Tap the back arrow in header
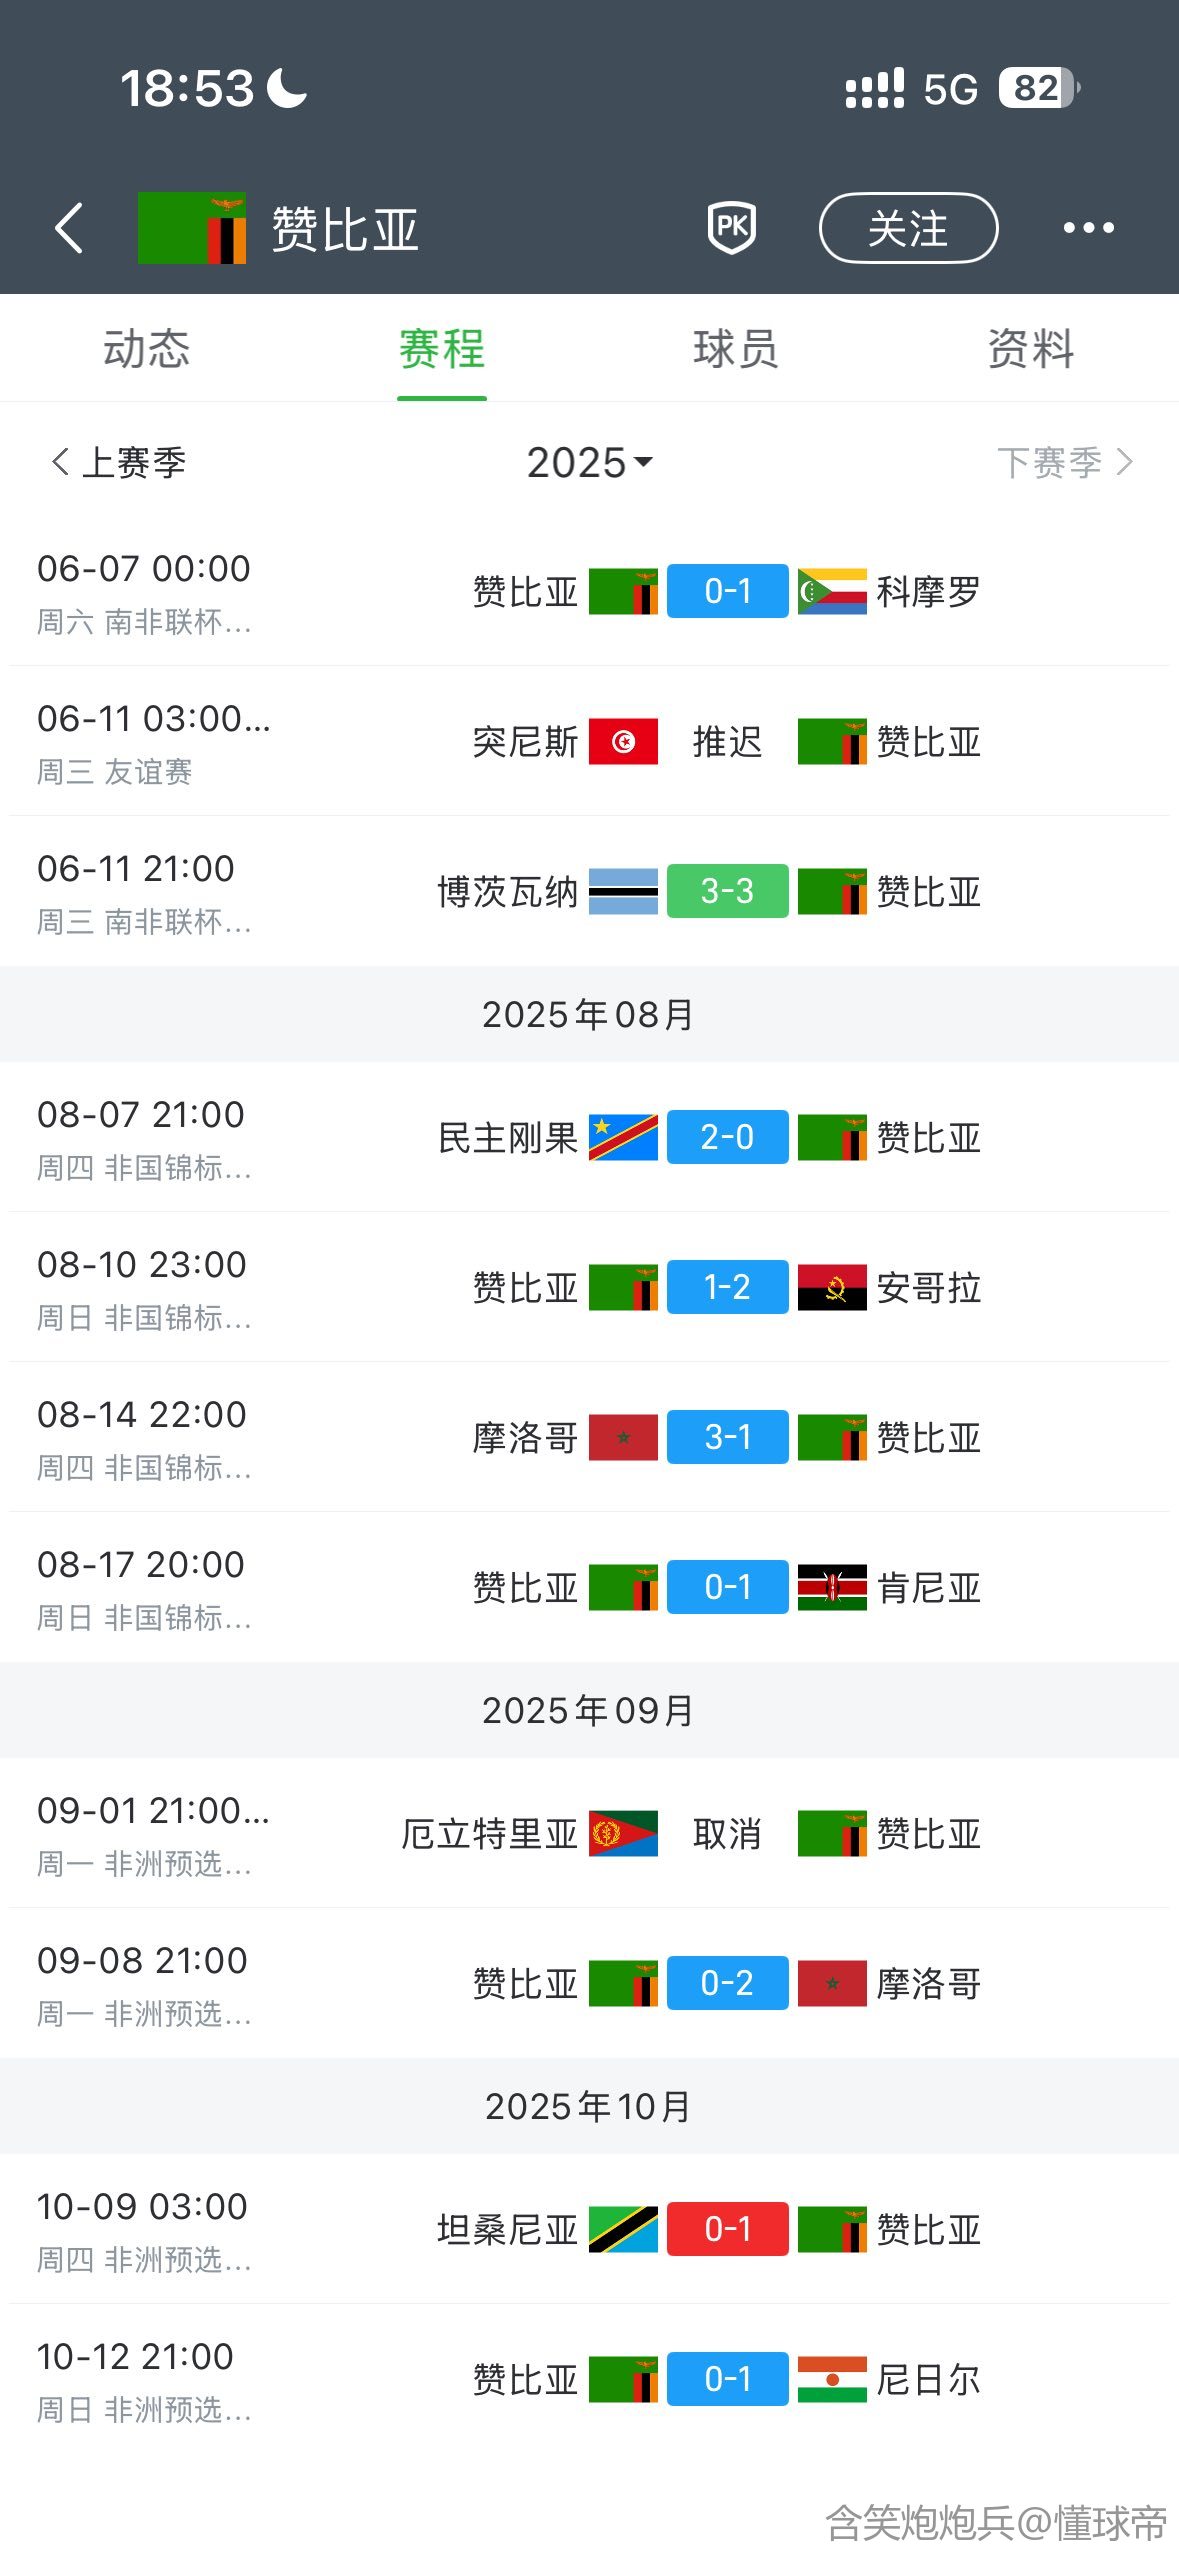 (x=68, y=228)
